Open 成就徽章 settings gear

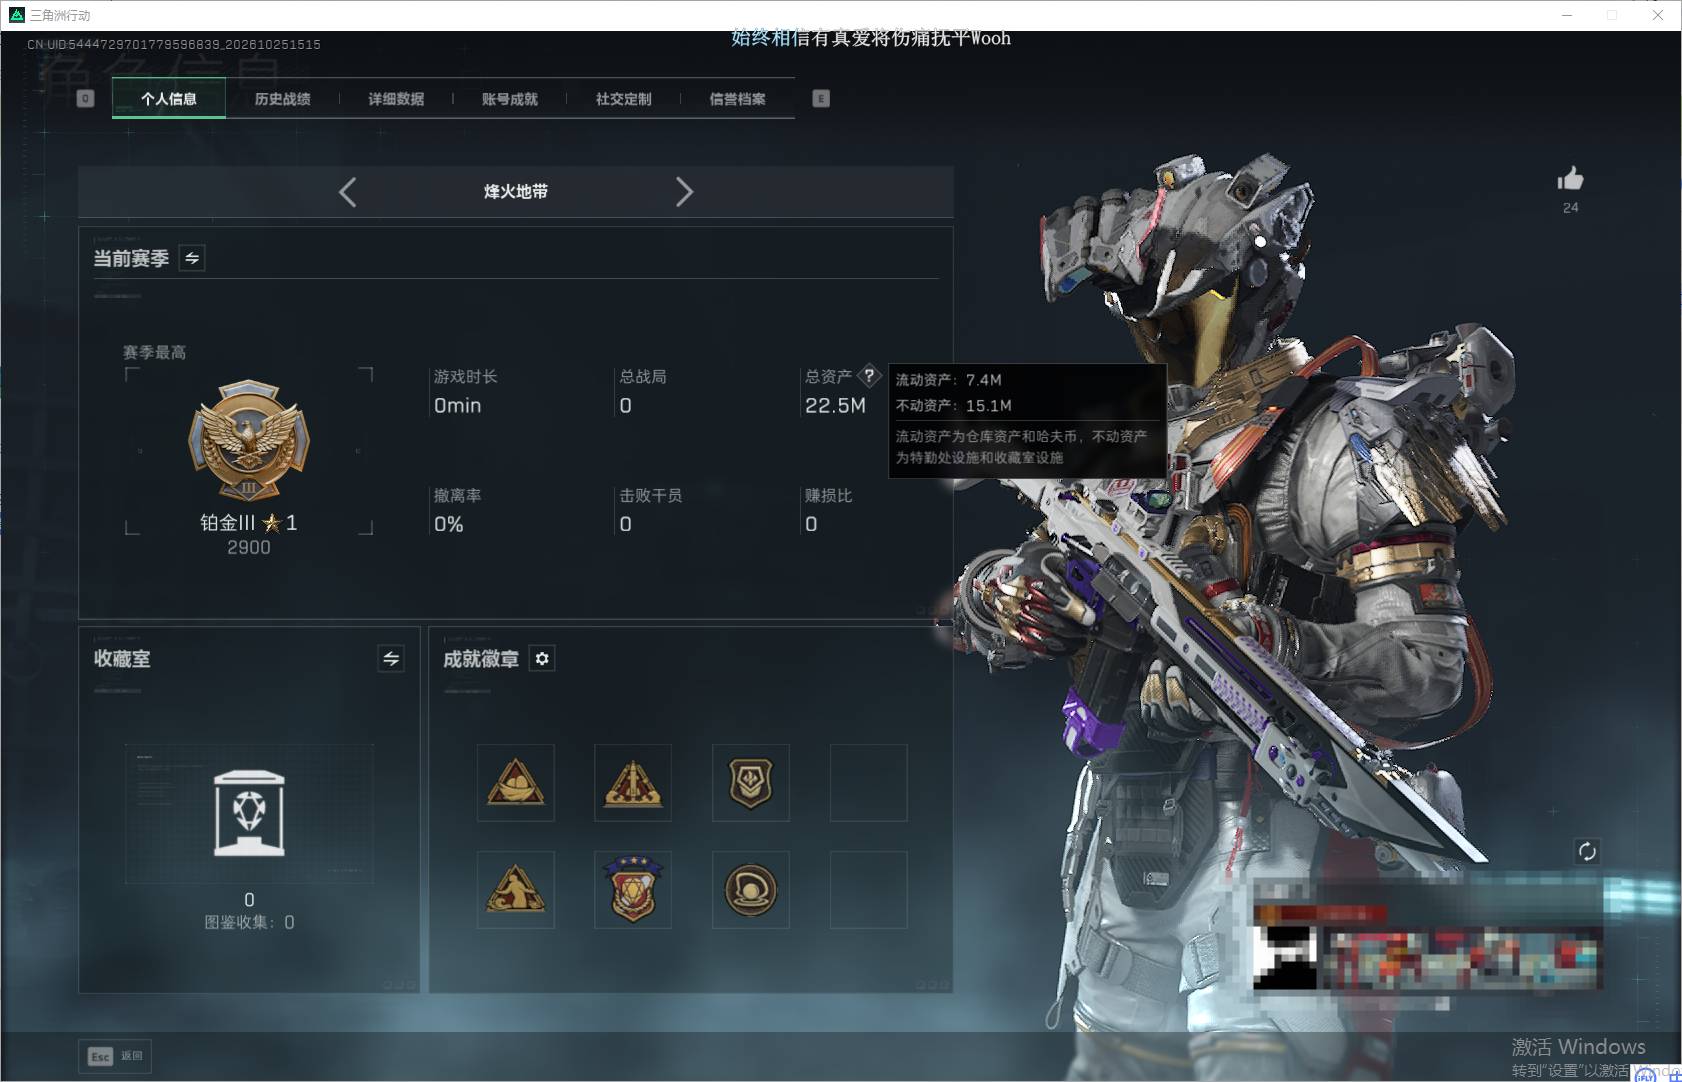tap(542, 658)
